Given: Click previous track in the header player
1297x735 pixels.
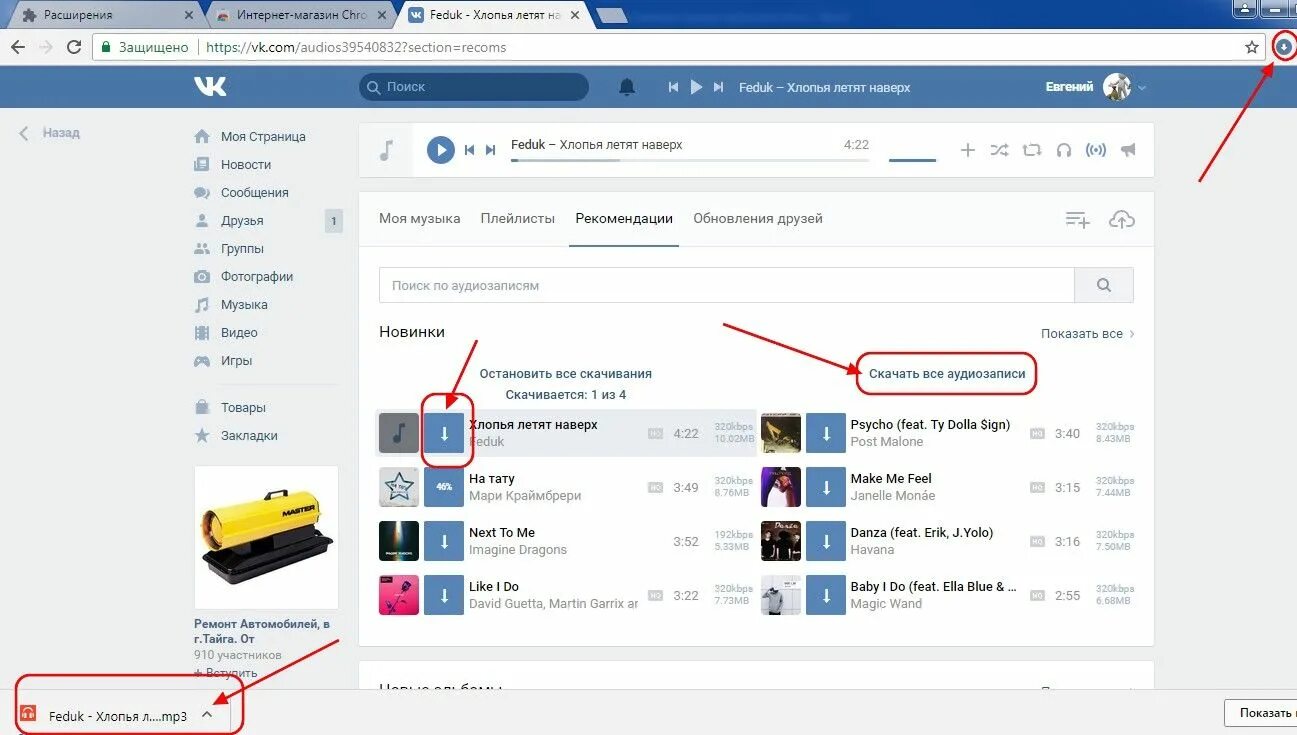Looking at the screenshot, I should tap(674, 87).
